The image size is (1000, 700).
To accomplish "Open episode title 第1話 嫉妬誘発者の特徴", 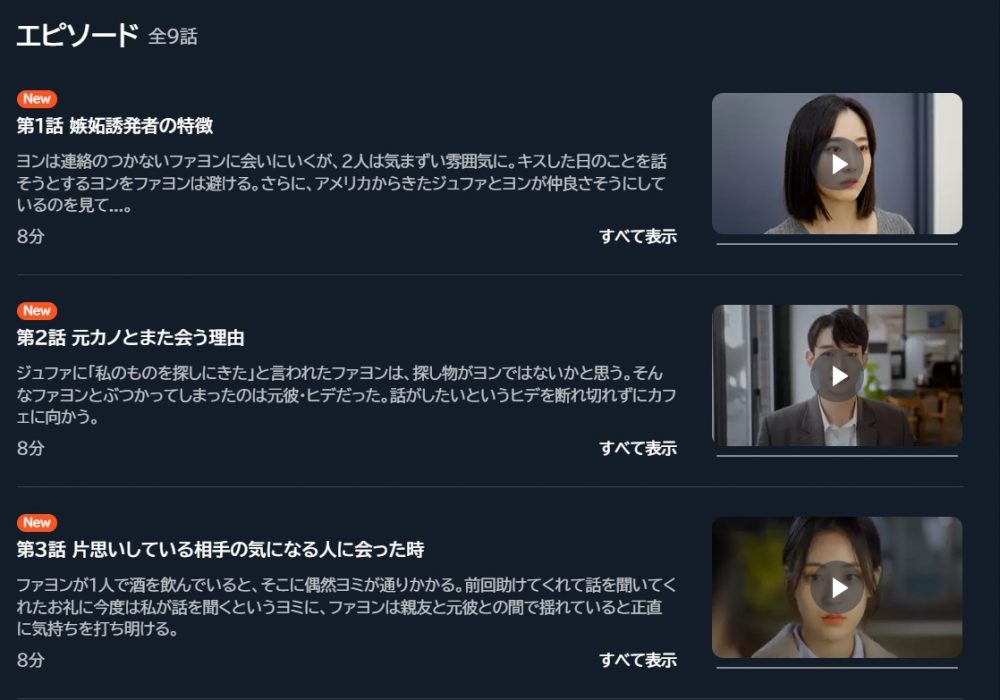I will (x=115, y=126).
